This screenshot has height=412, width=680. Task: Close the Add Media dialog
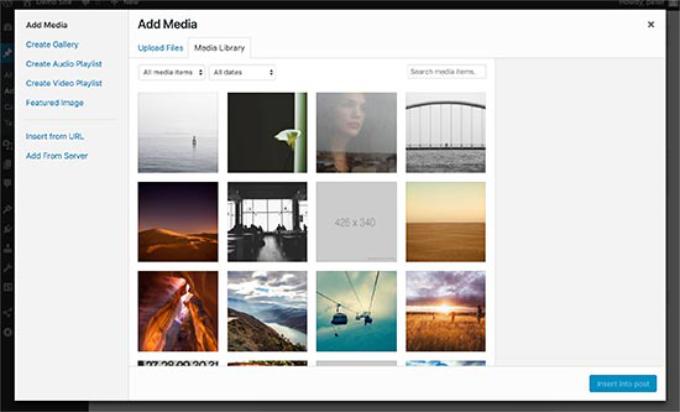tap(651, 24)
